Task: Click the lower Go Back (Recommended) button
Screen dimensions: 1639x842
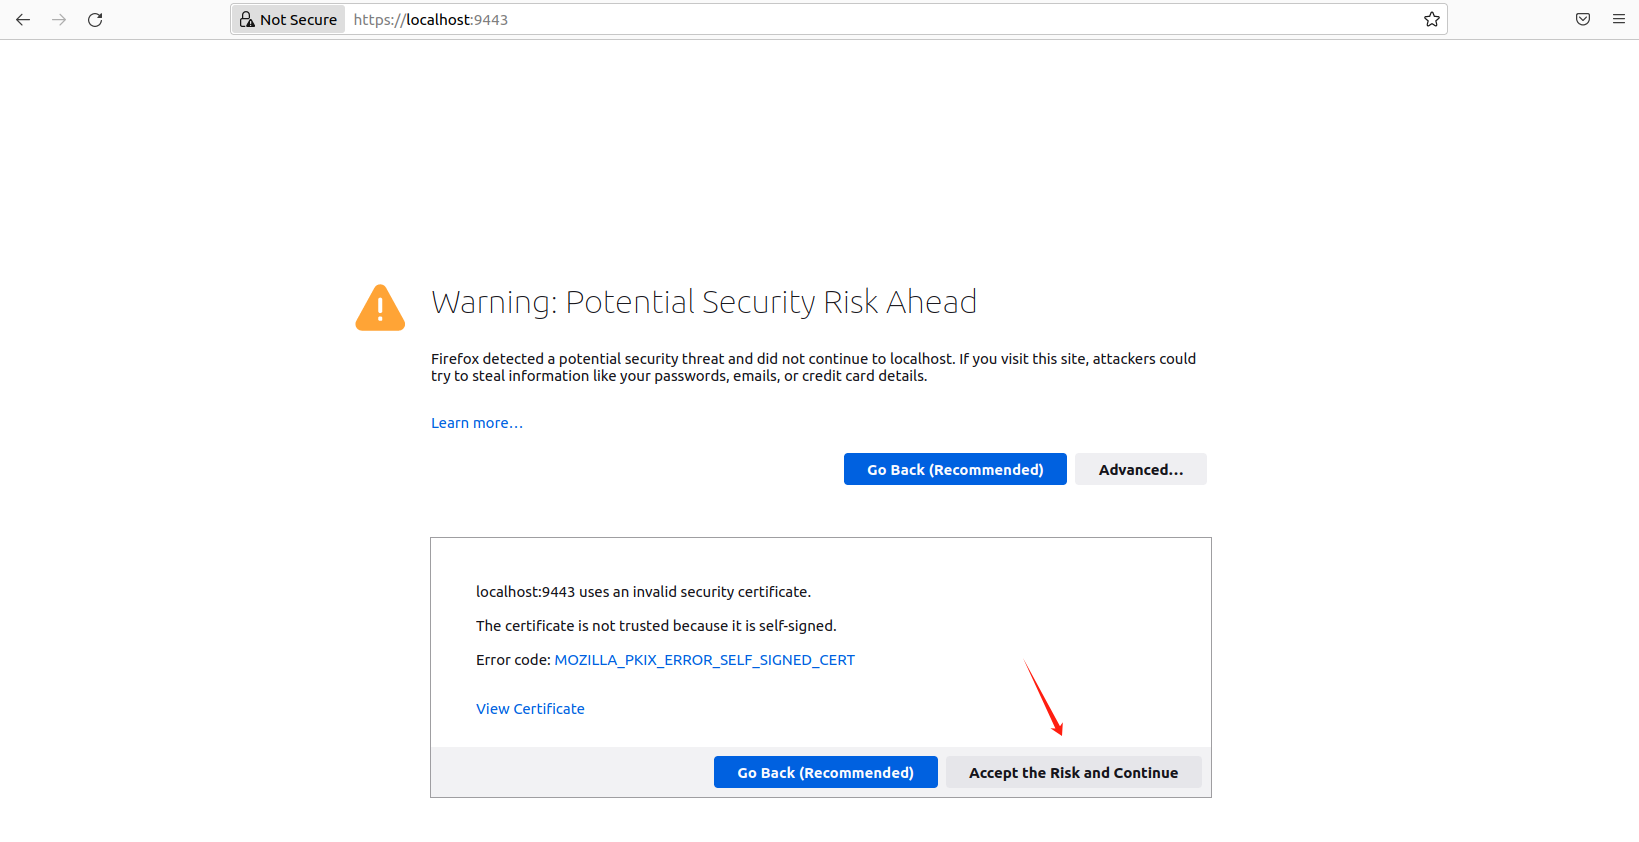Action: tap(826, 772)
